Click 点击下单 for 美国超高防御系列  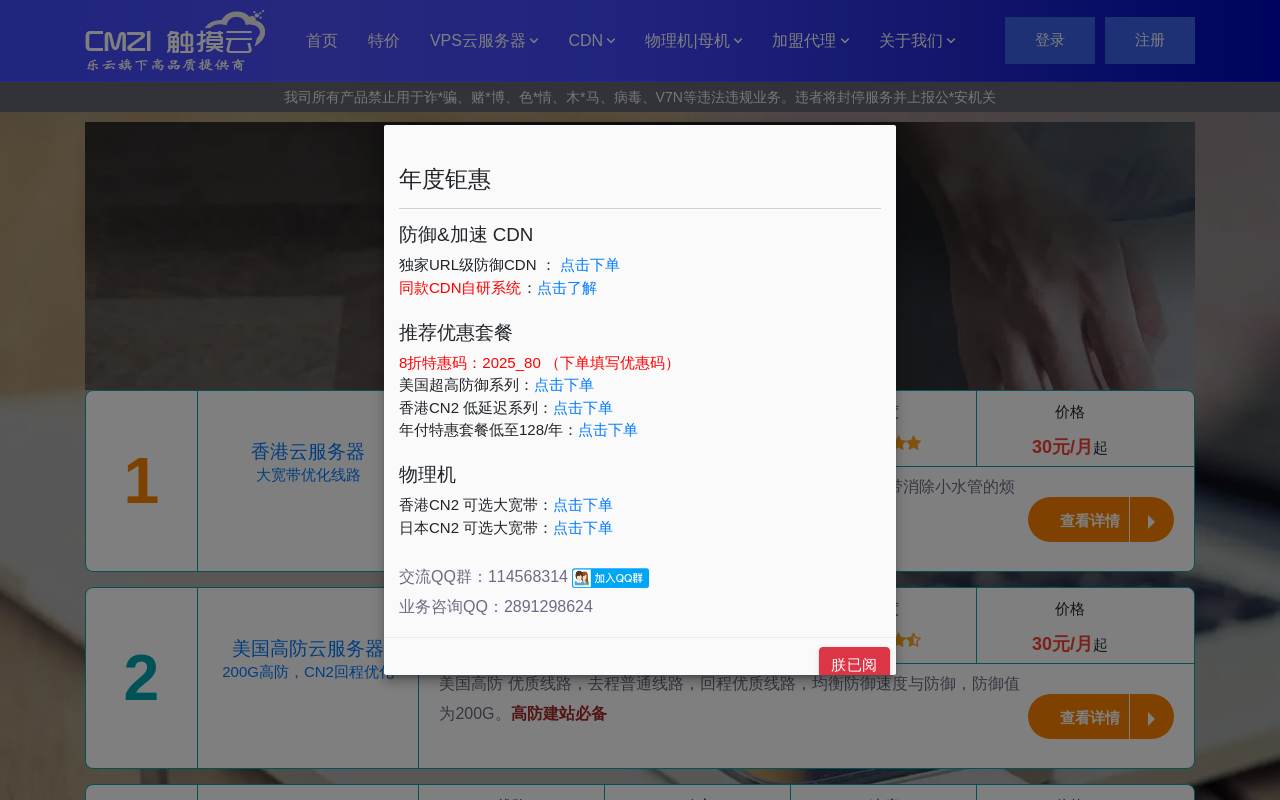click(x=564, y=385)
